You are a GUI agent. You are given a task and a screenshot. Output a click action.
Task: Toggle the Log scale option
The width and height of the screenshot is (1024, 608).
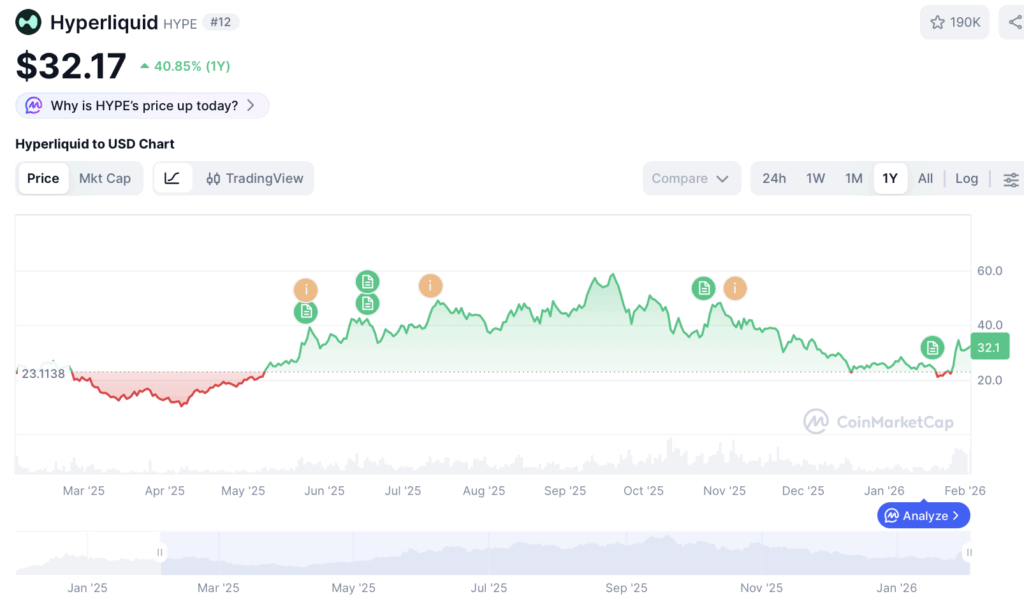[x=967, y=178]
